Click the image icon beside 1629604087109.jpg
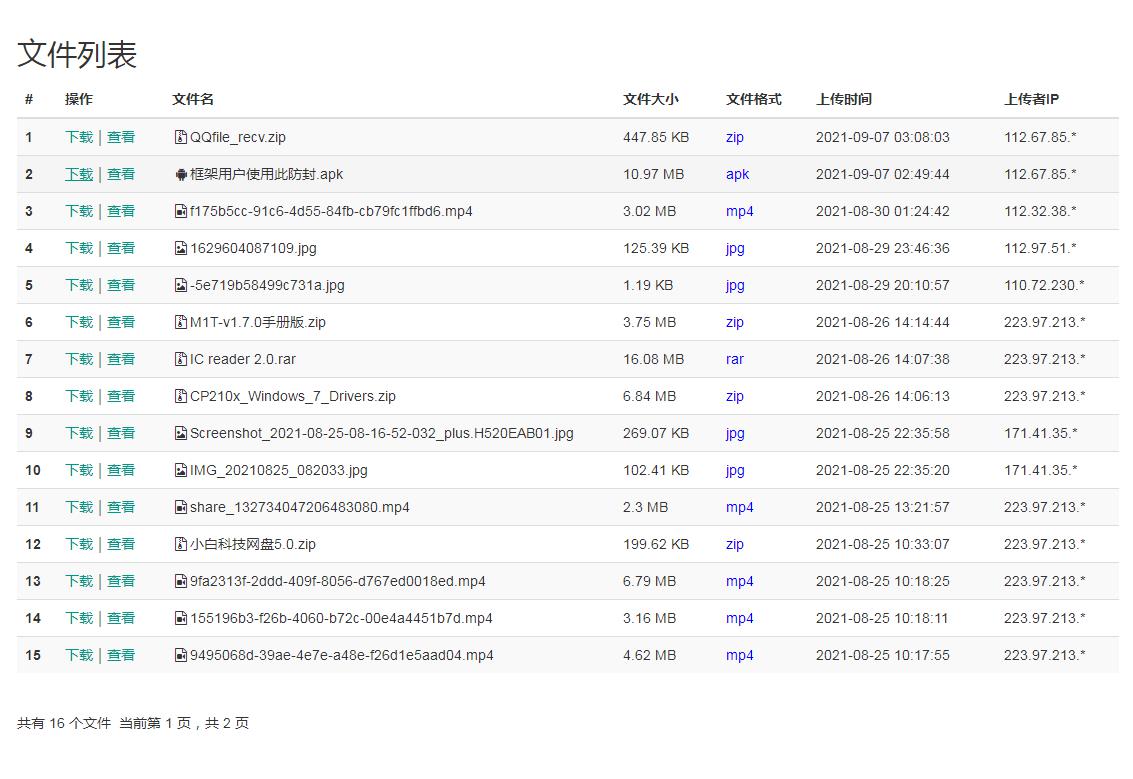1133x779 pixels. pyautogui.click(x=181, y=248)
